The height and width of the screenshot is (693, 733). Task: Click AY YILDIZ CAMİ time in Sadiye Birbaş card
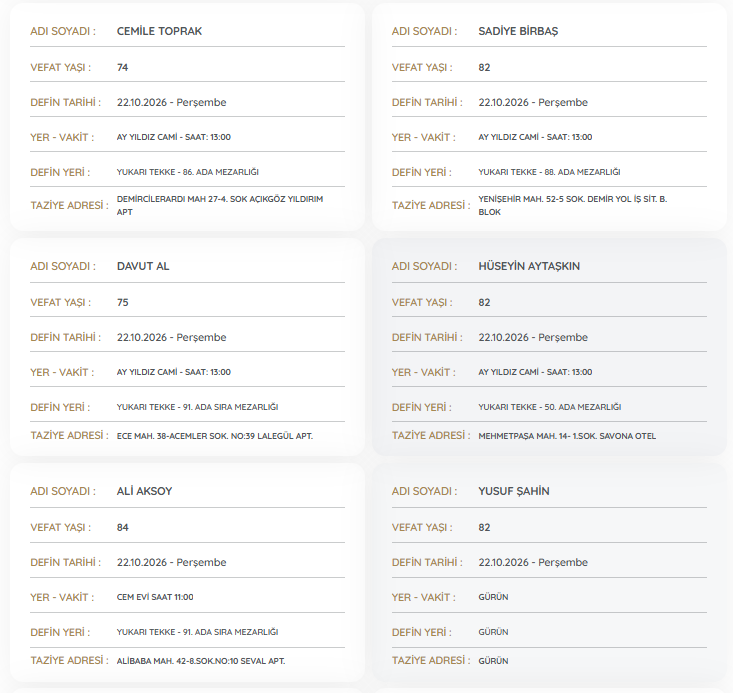click(x=535, y=137)
